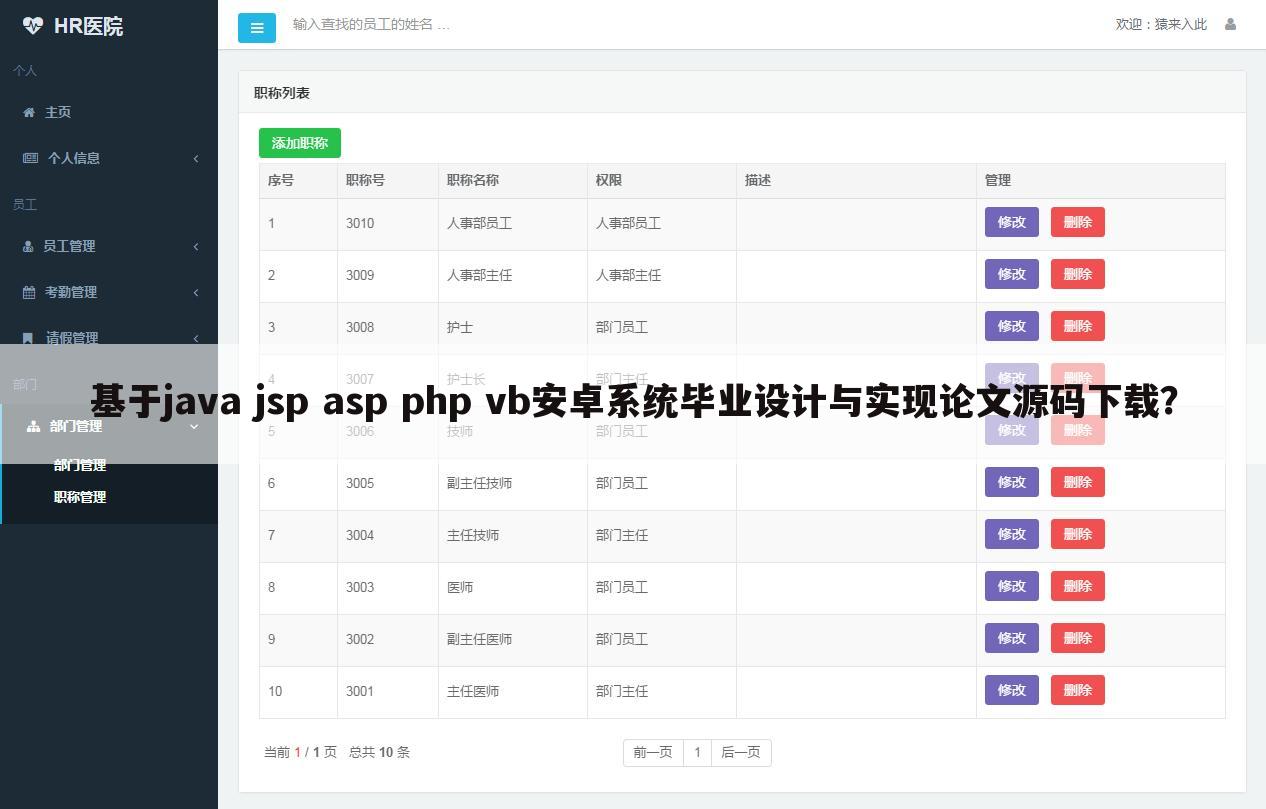
Task: Click the 请假管理 bookmark icon
Action: coord(28,338)
